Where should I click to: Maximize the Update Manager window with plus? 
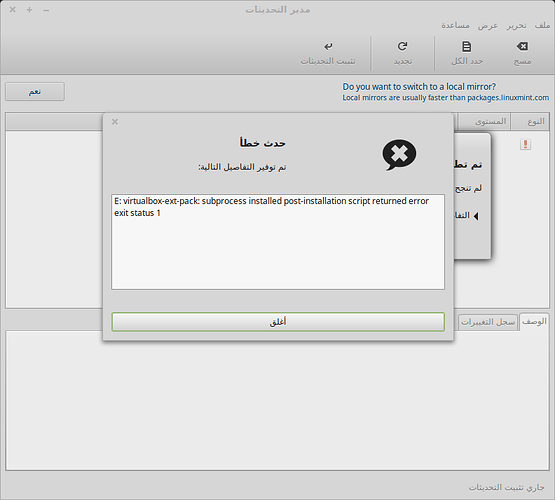click(29, 10)
